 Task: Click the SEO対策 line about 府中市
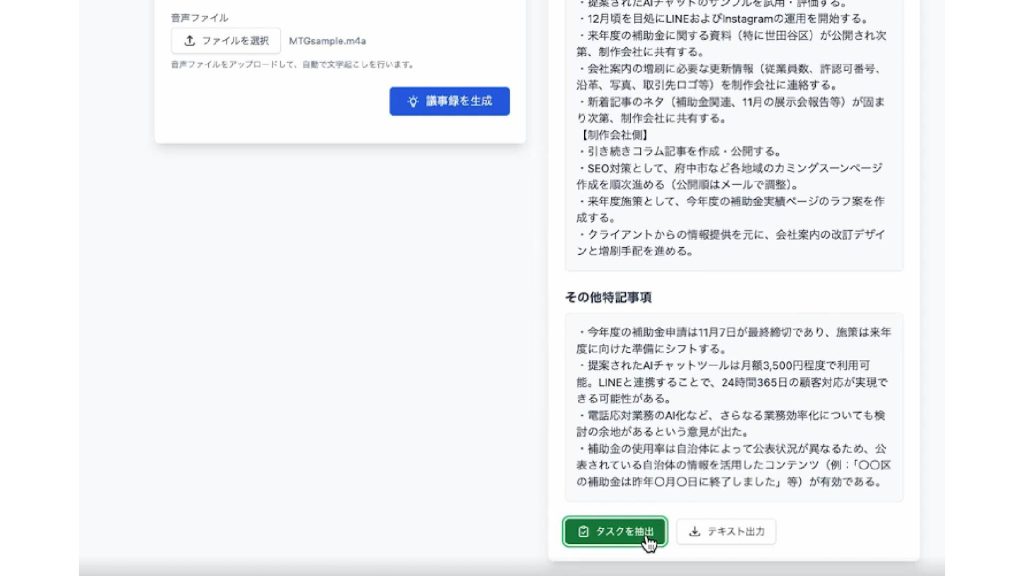pos(730,168)
